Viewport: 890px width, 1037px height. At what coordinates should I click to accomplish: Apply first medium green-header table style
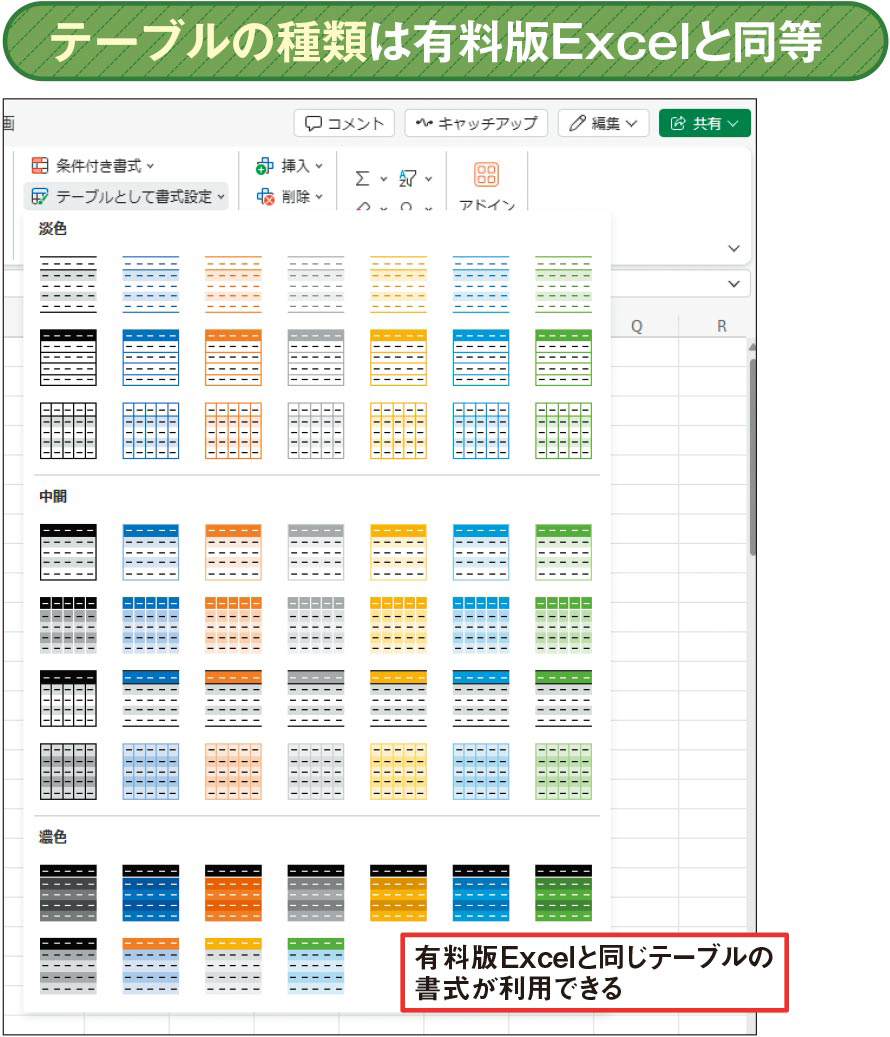[563, 552]
